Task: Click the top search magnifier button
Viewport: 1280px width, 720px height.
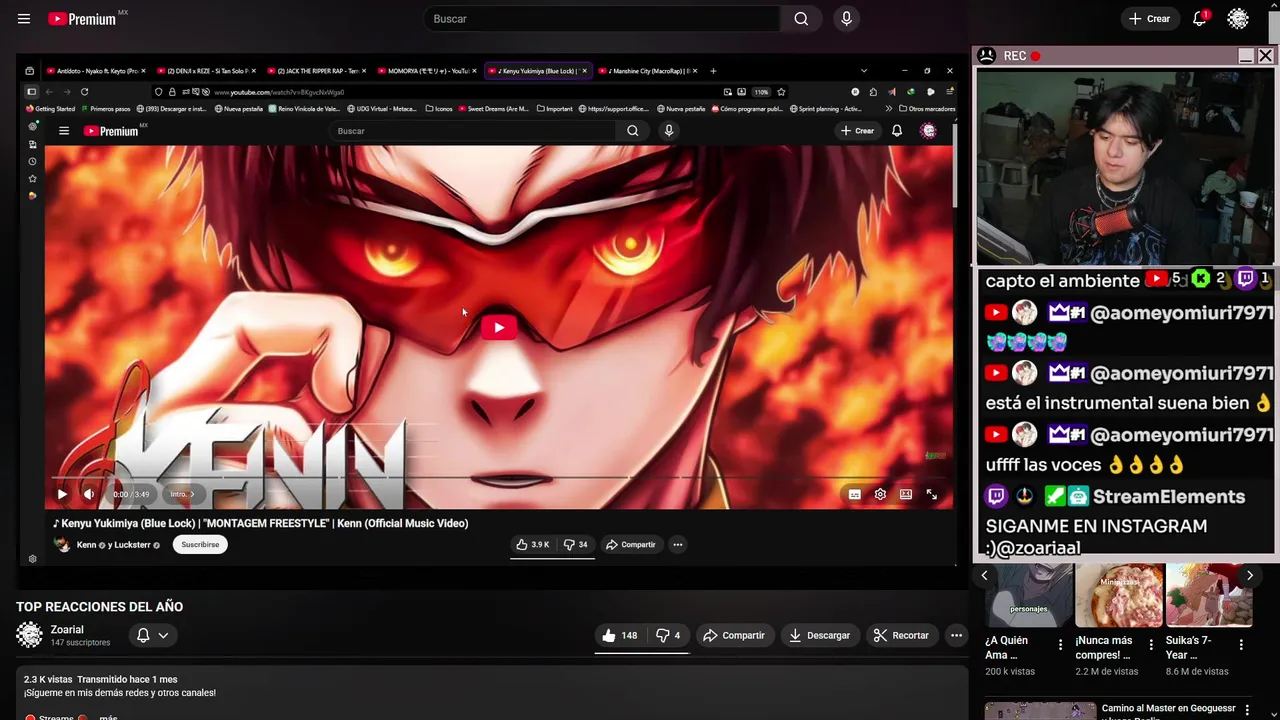Action: pyautogui.click(x=801, y=19)
